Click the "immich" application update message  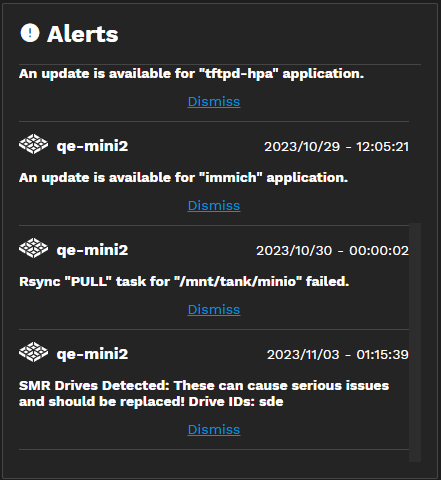click(x=183, y=178)
